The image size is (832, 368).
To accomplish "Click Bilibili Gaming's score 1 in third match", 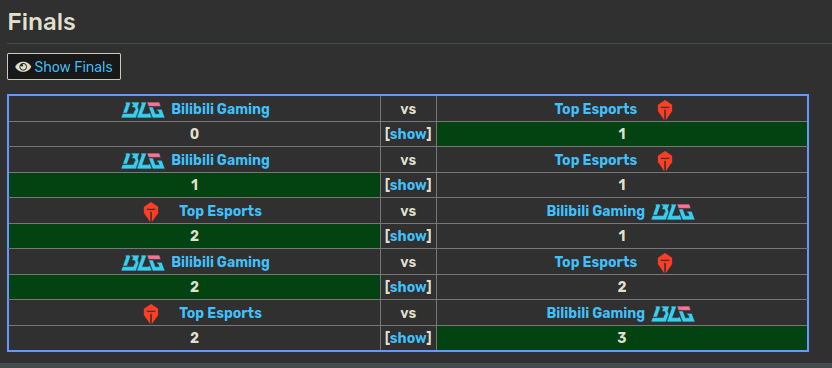I will click(622, 236).
